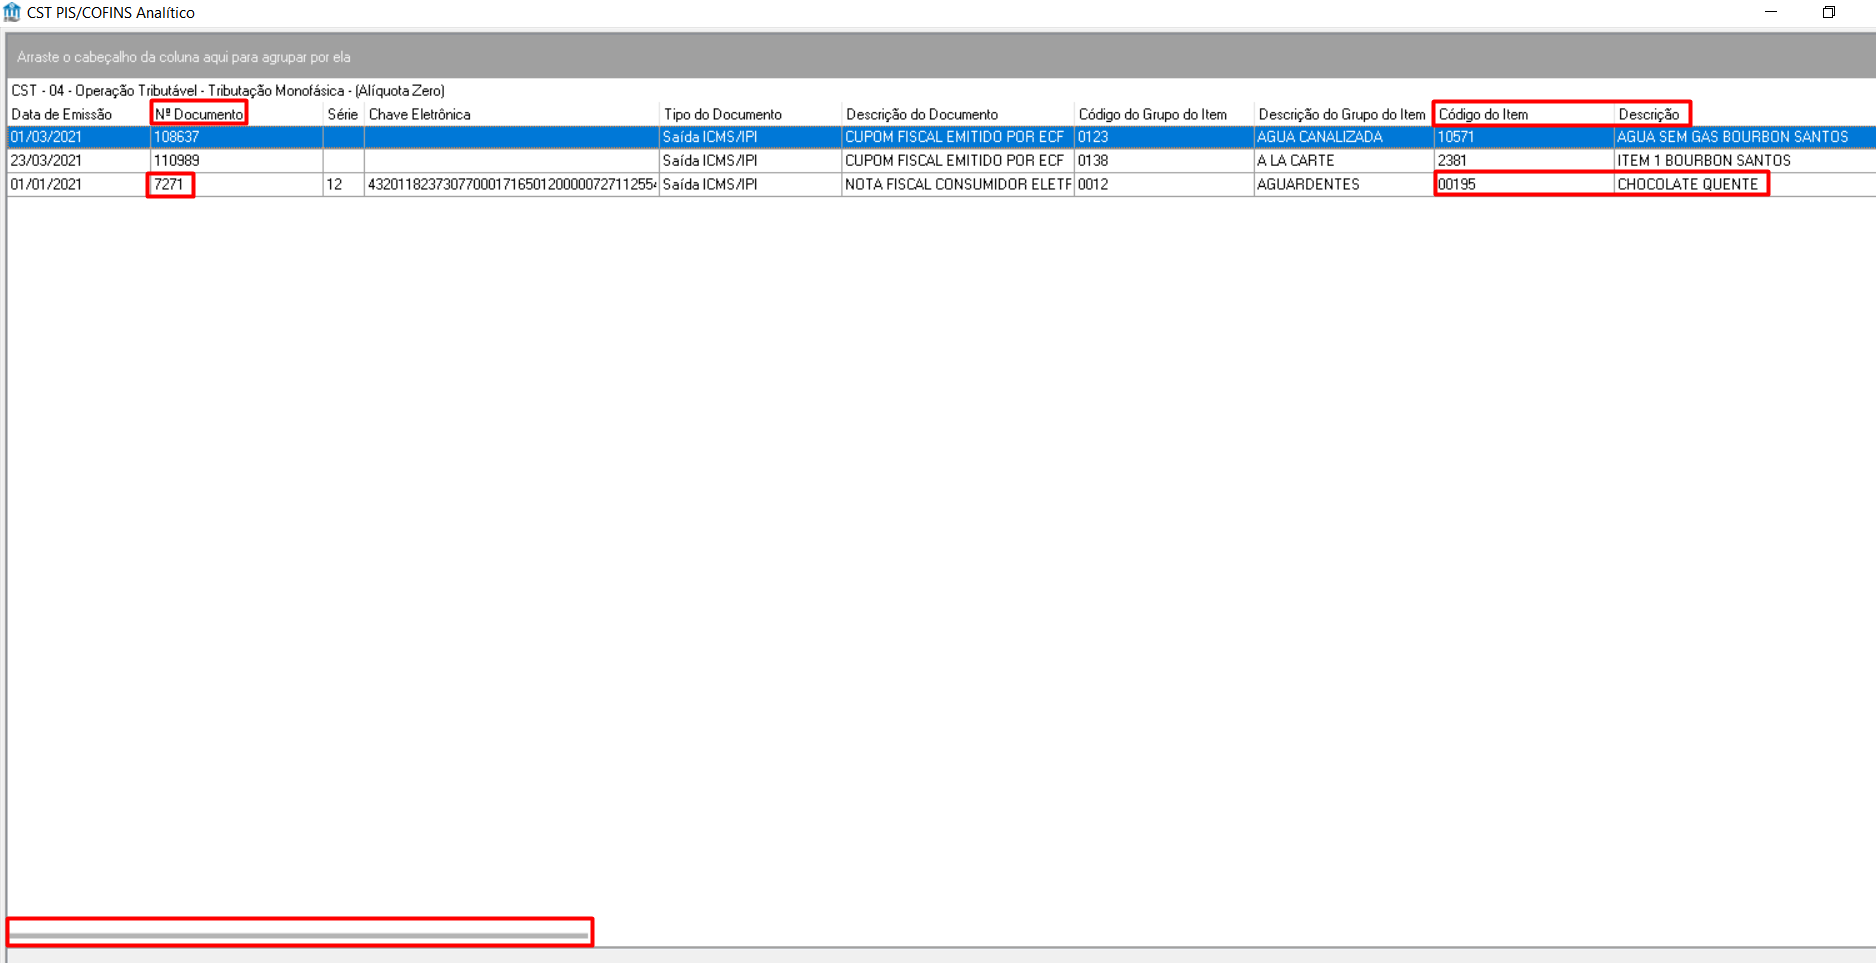Click CUPOM FISCAL EMITIDO POR ECF in row 110989
The width and height of the screenshot is (1876, 963).
[x=958, y=160]
